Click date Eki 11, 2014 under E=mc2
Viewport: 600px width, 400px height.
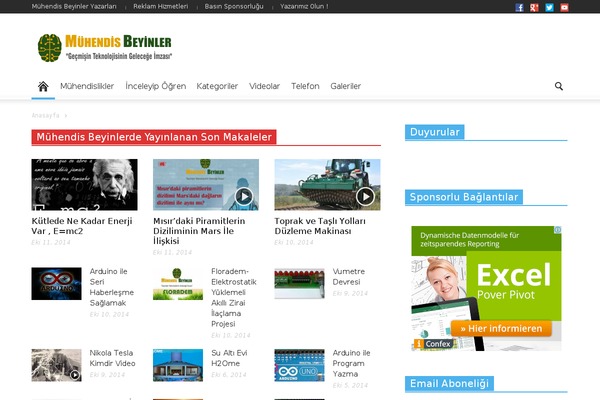(51, 242)
